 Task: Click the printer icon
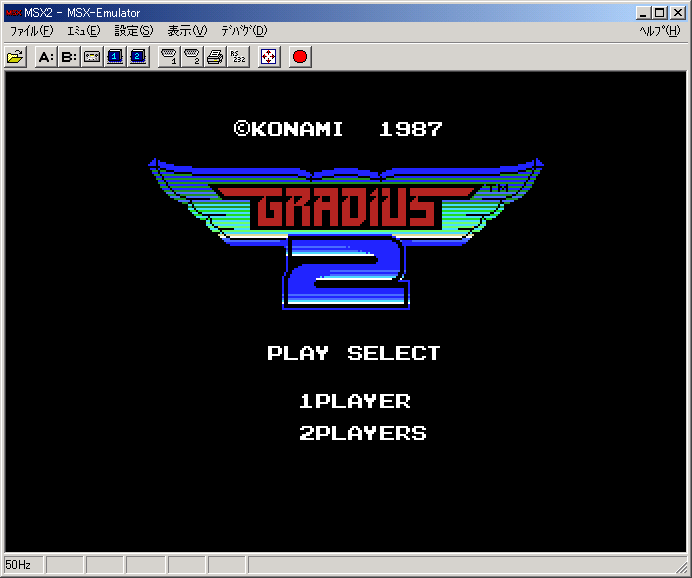[215, 57]
